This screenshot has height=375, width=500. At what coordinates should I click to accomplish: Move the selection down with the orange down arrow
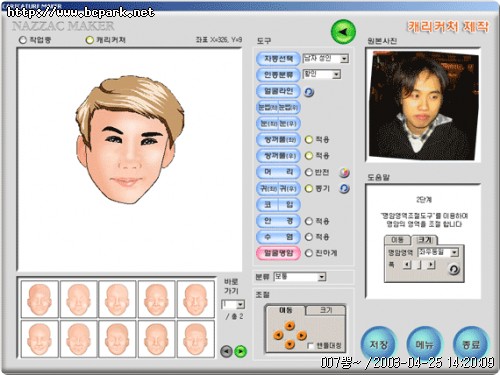coord(290,344)
